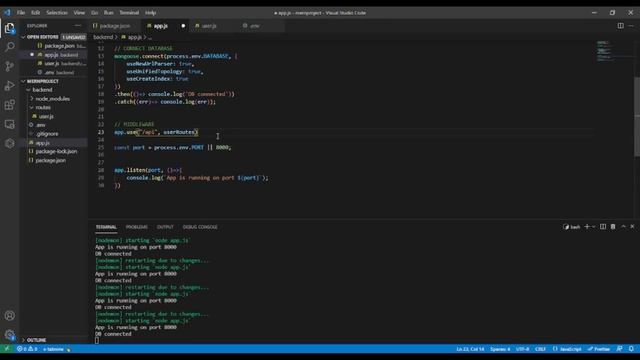Image resolution: width=640 pixels, height=360 pixels.
Task: Open the Remote Explorer view
Action: pyautogui.click(x=9, y=124)
